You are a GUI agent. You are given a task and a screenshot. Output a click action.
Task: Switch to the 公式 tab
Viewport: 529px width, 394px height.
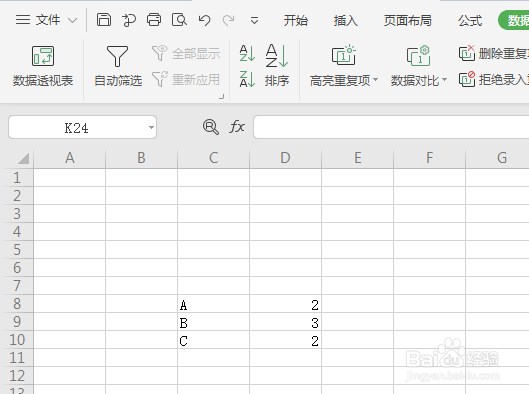point(470,21)
